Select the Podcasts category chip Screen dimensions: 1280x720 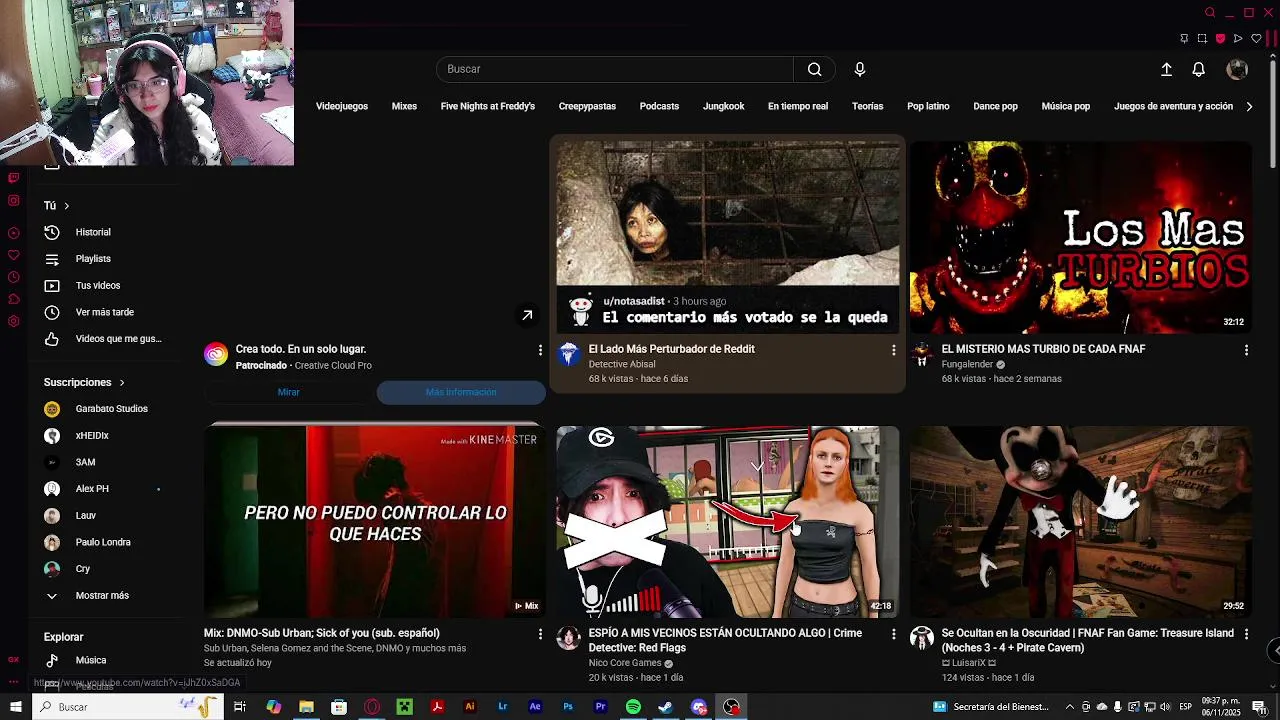point(659,106)
